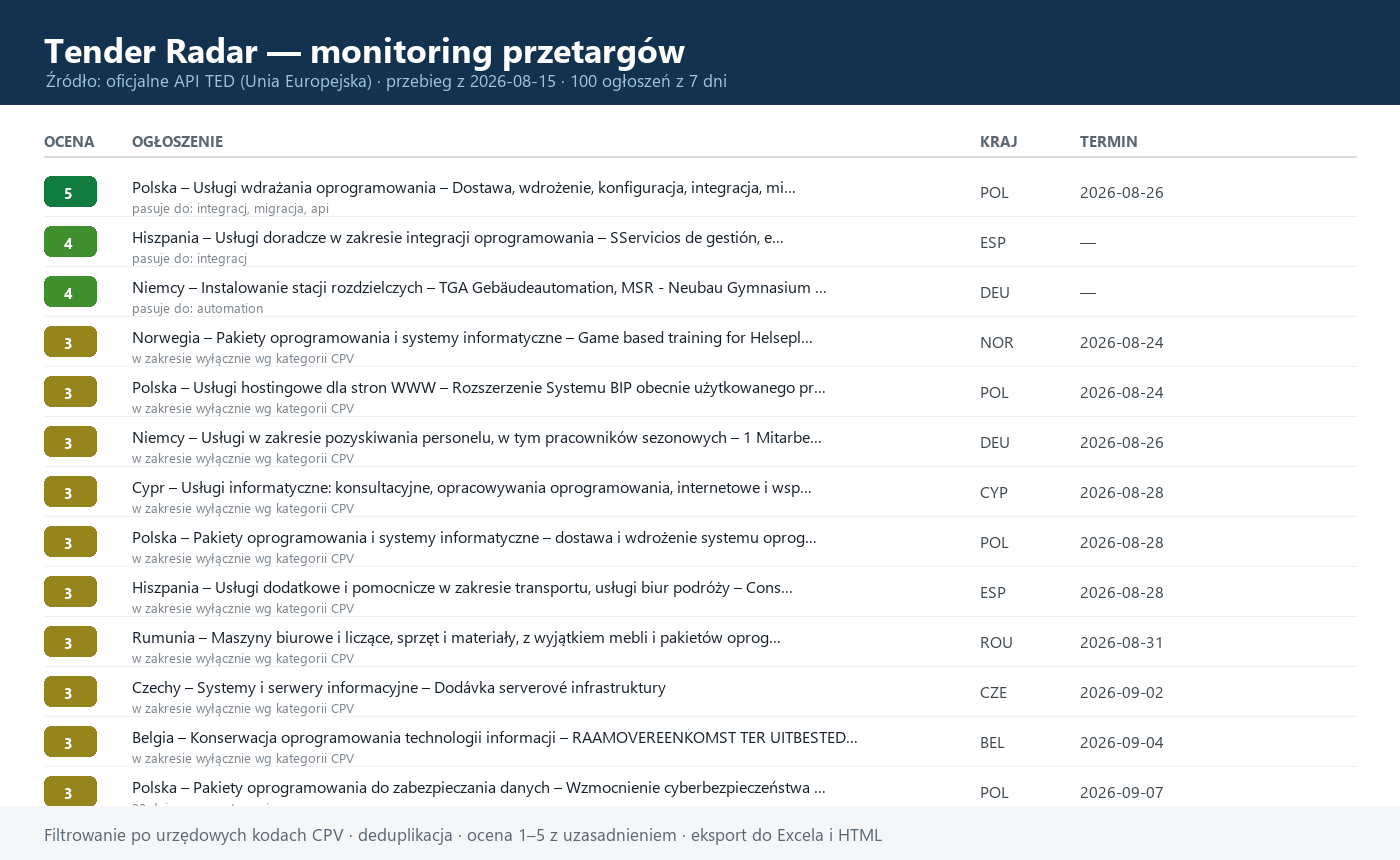1400x860 pixels.
Task: Click the KRAJ column header
Action: click(x=998, y=142)
